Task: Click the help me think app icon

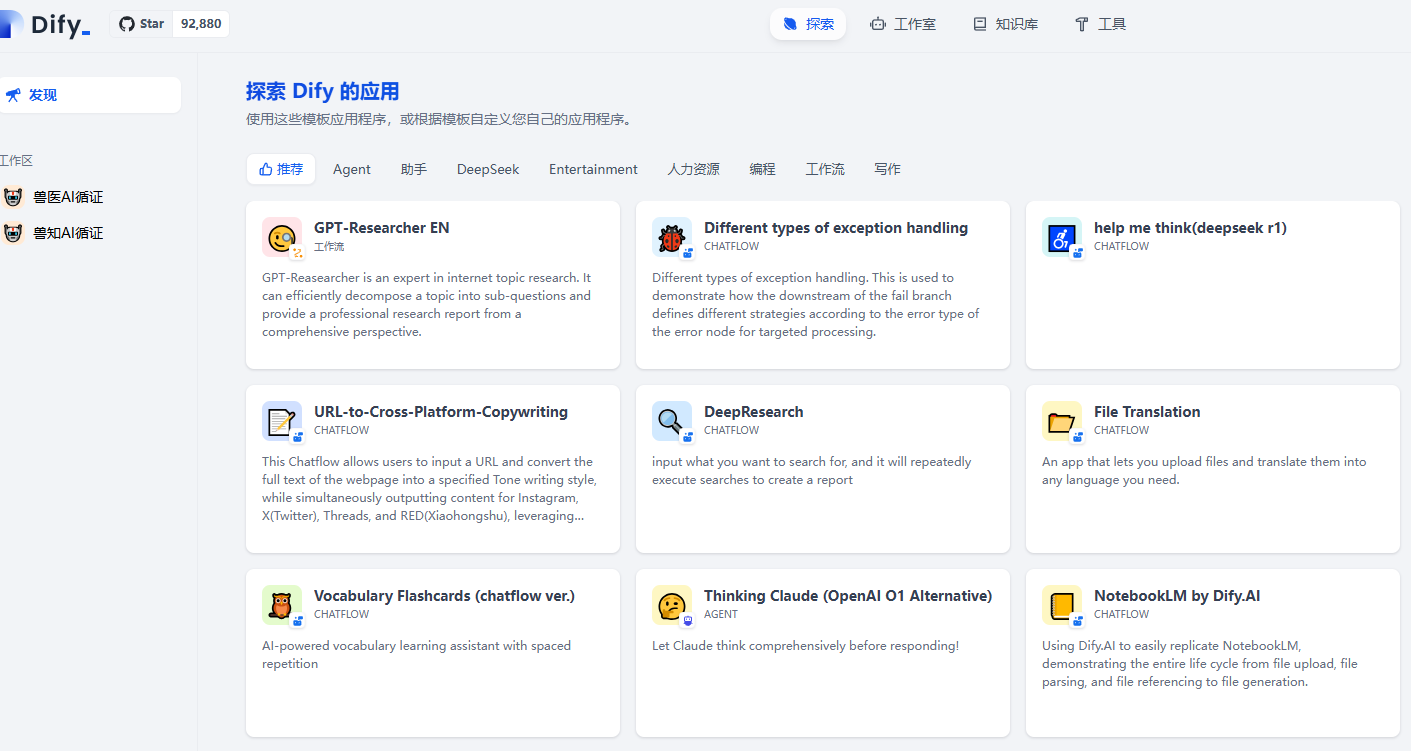Action: click(x=1062, y=237)
